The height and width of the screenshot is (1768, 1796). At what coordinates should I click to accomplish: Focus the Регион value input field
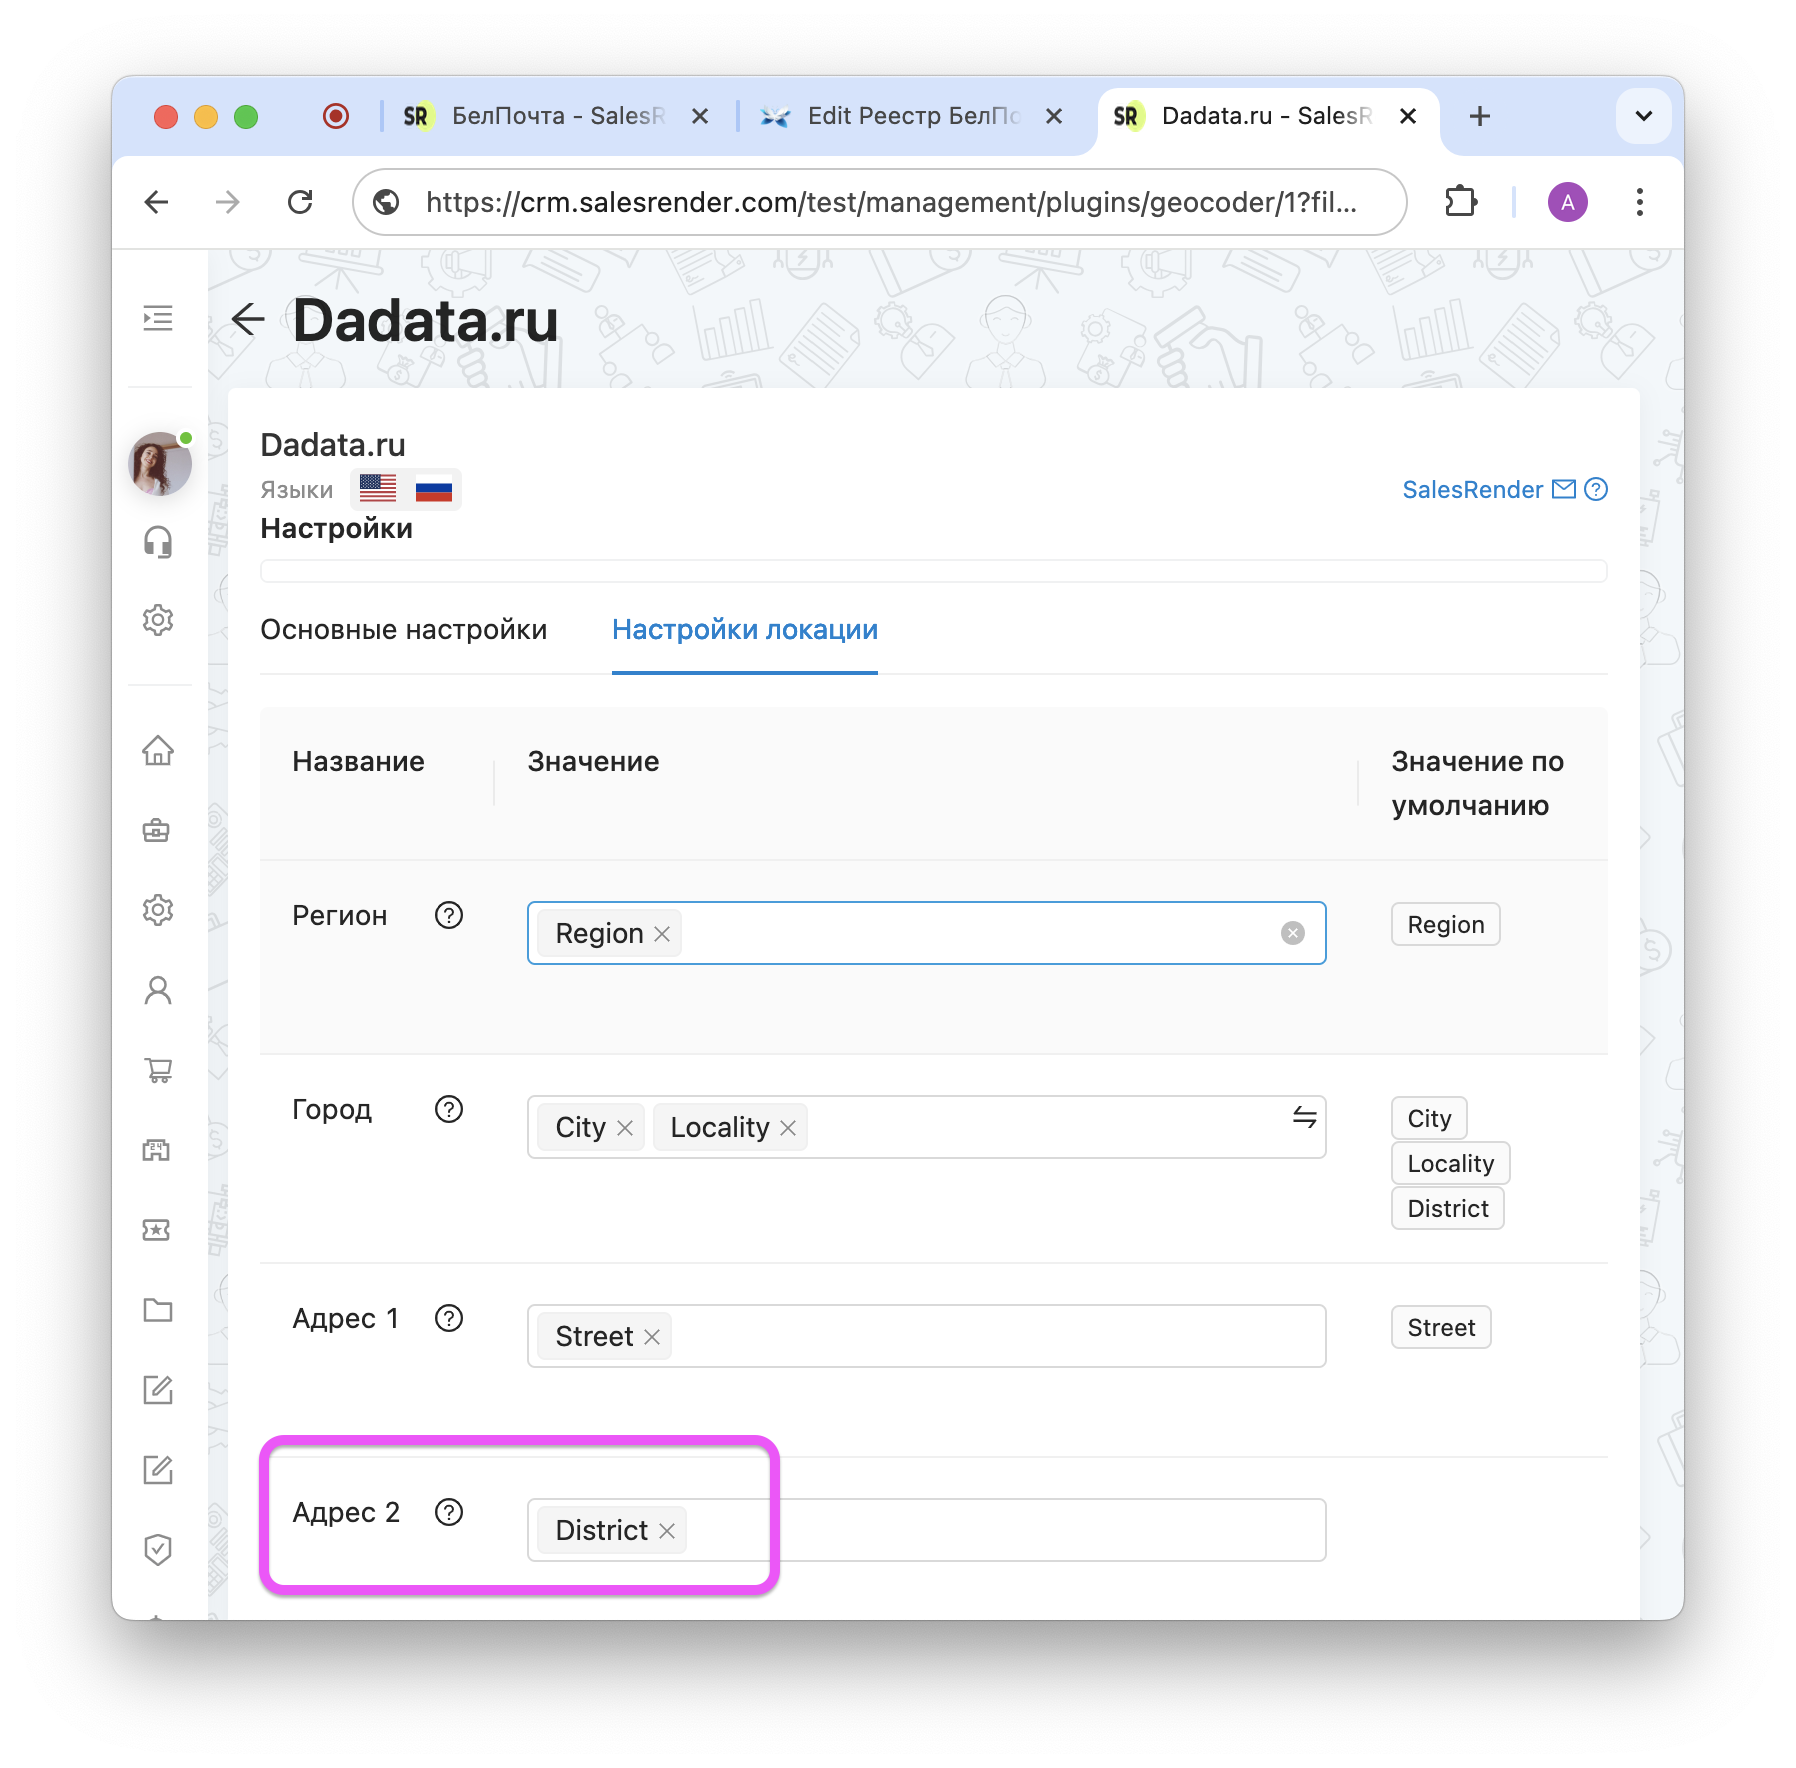[x=926, y=933]
